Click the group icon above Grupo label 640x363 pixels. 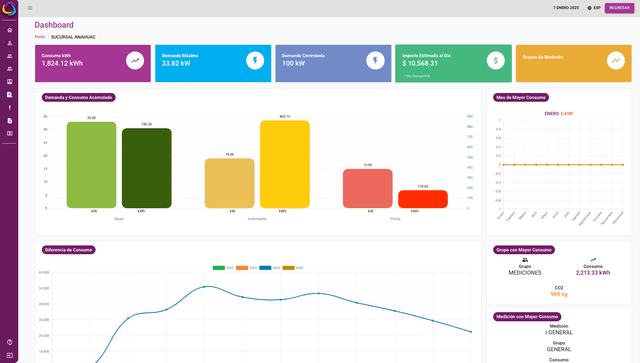coord(525,260)
